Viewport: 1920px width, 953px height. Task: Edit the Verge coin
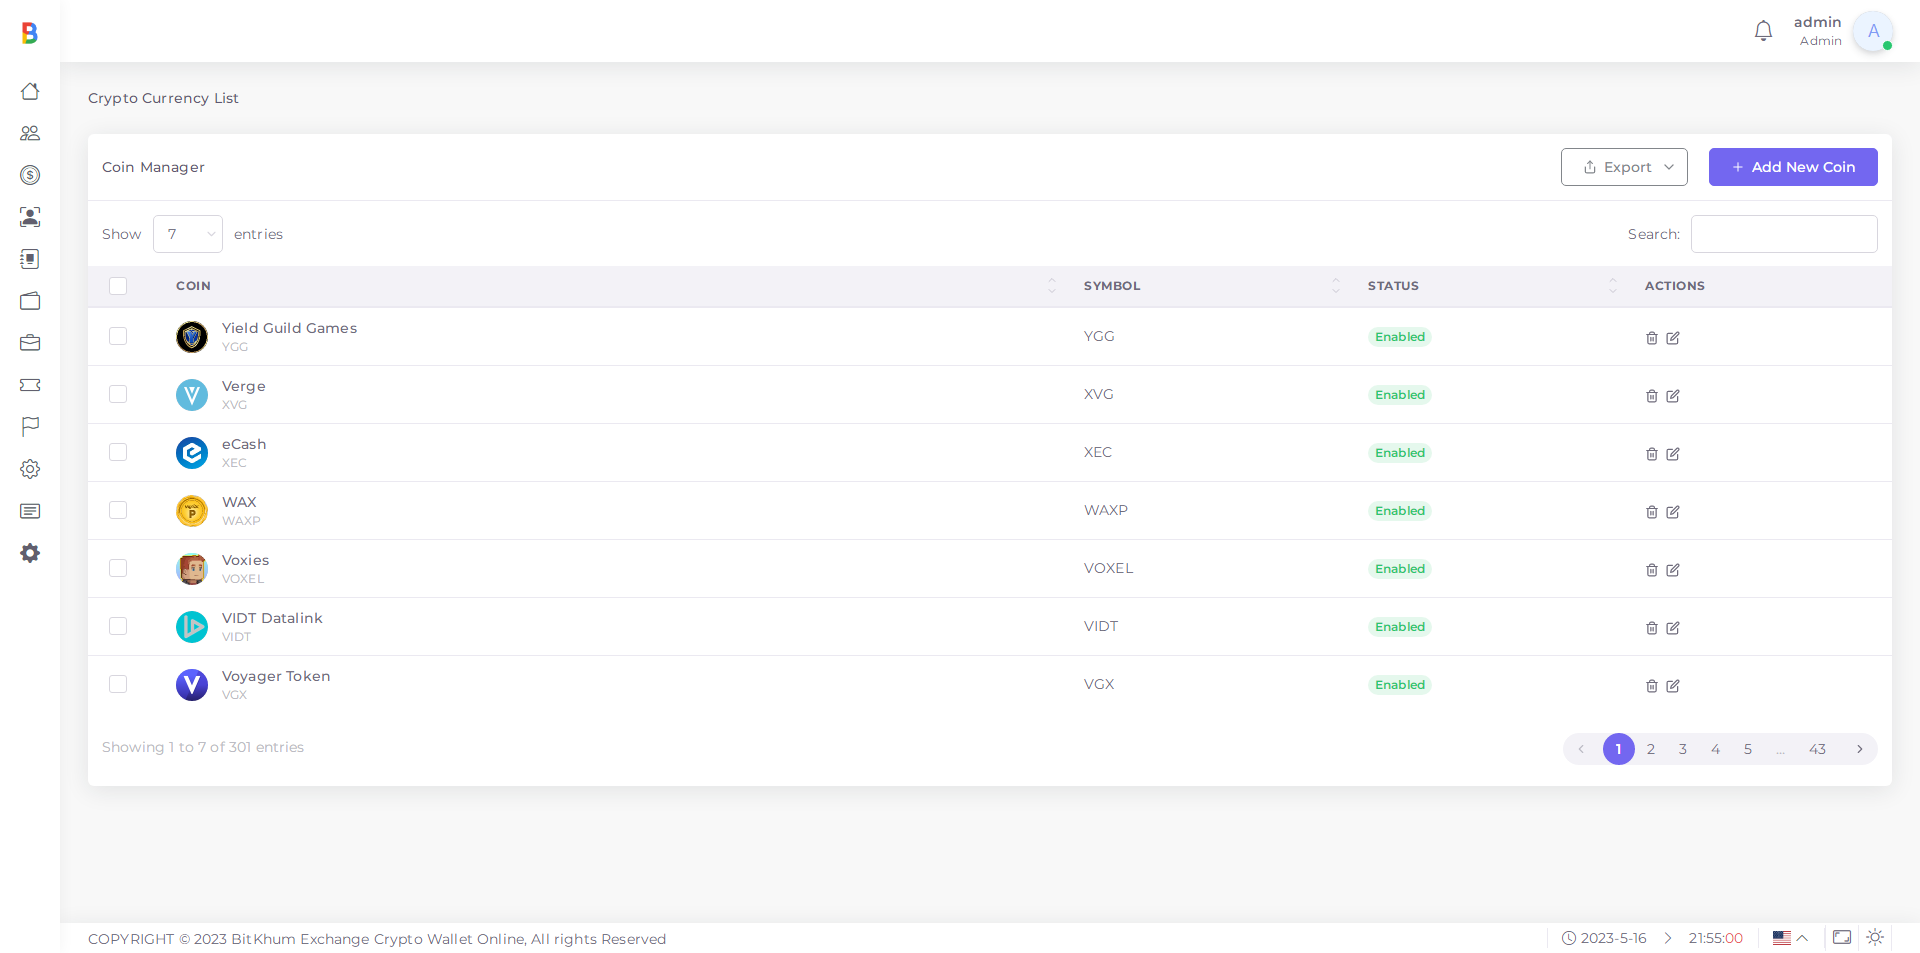coord(1673,396)
